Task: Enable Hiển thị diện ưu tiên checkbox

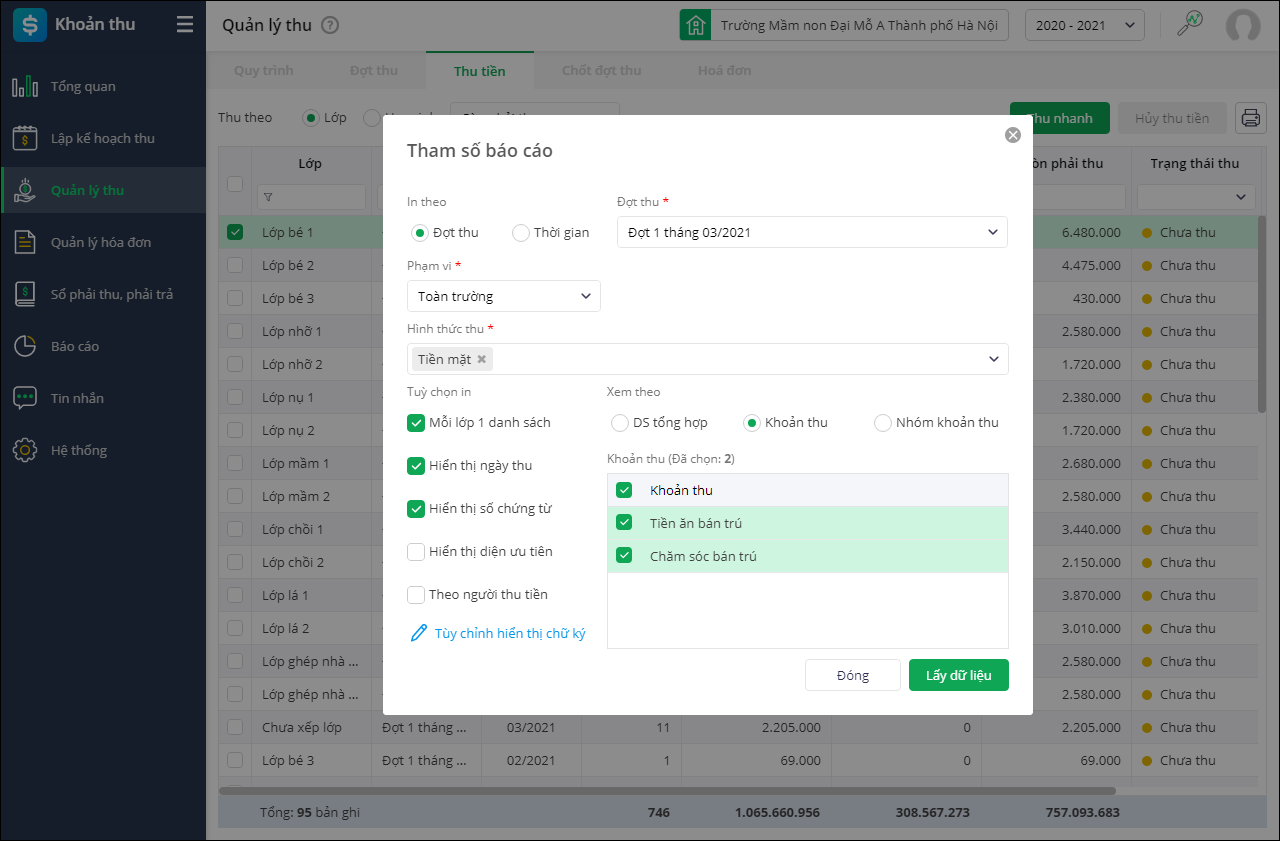Action: point(416,552)
